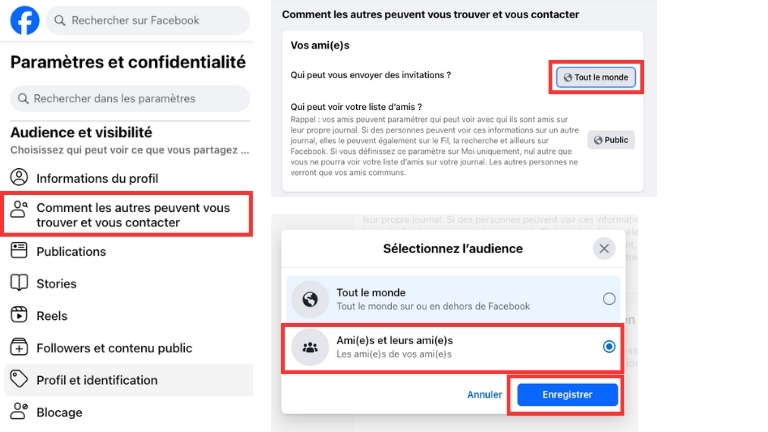This screenshot has width=768, height=432.
Task: Open the Tout le monde audience dropdown
Action: pyautogui.click(x=596, y=77)
